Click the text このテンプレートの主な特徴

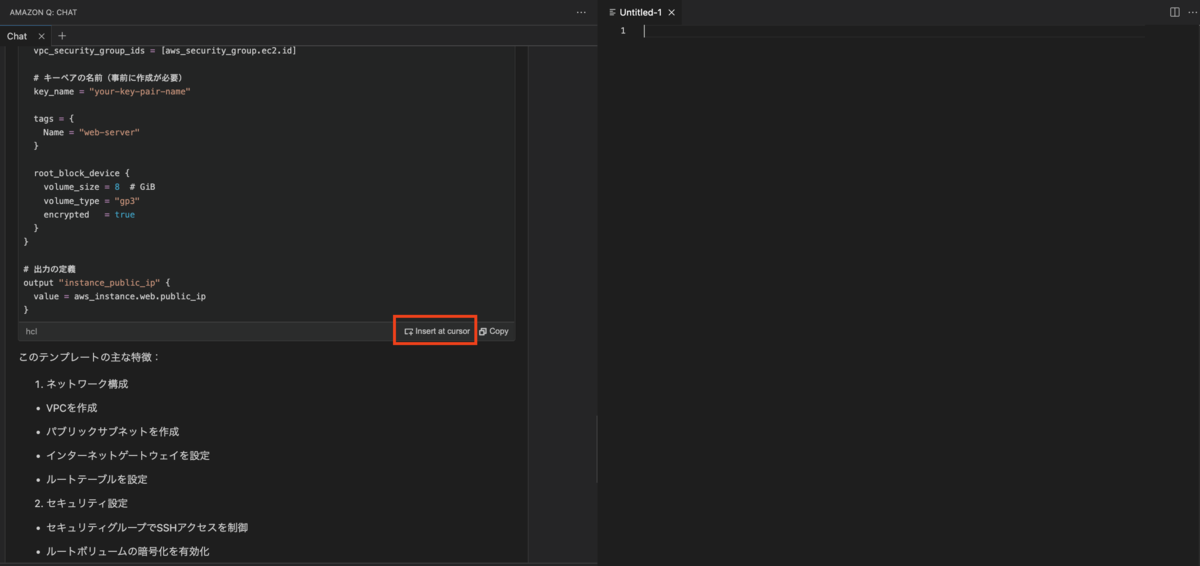tap(89, 357)
